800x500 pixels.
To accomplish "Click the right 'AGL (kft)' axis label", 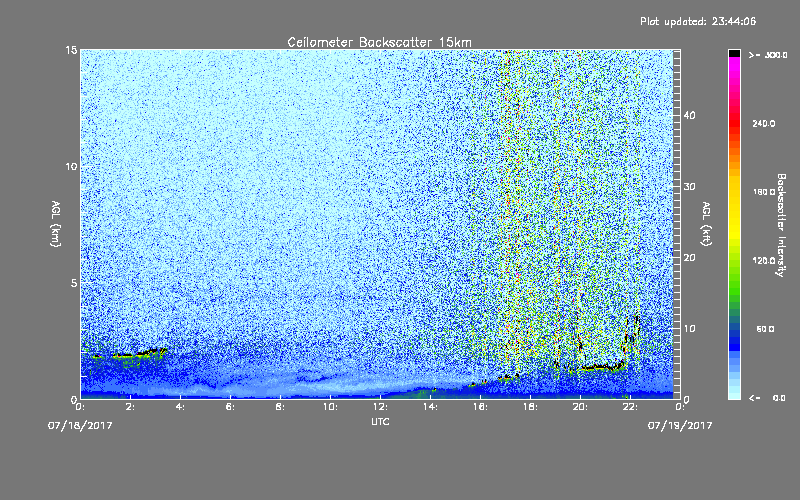I will click(707, 223).
